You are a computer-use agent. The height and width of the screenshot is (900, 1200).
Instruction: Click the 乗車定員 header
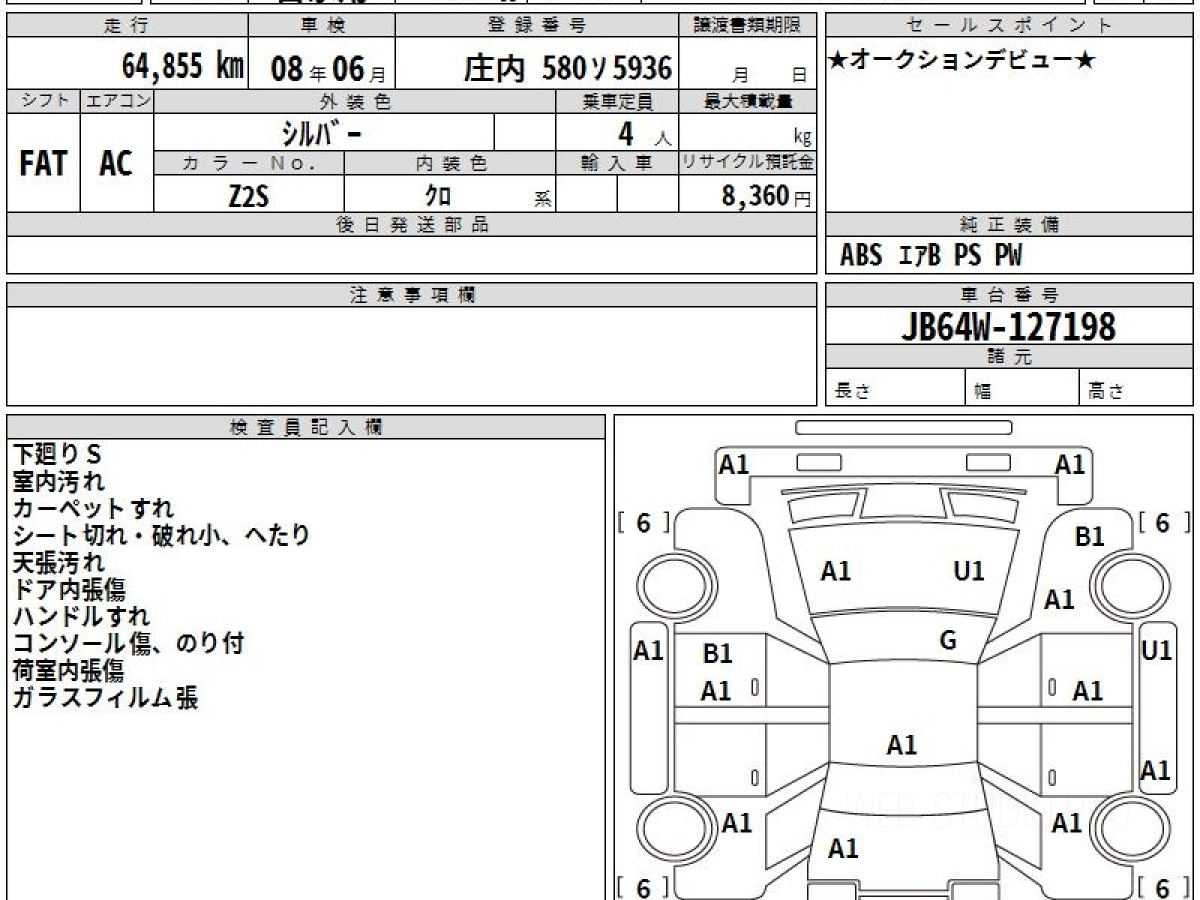617,101
